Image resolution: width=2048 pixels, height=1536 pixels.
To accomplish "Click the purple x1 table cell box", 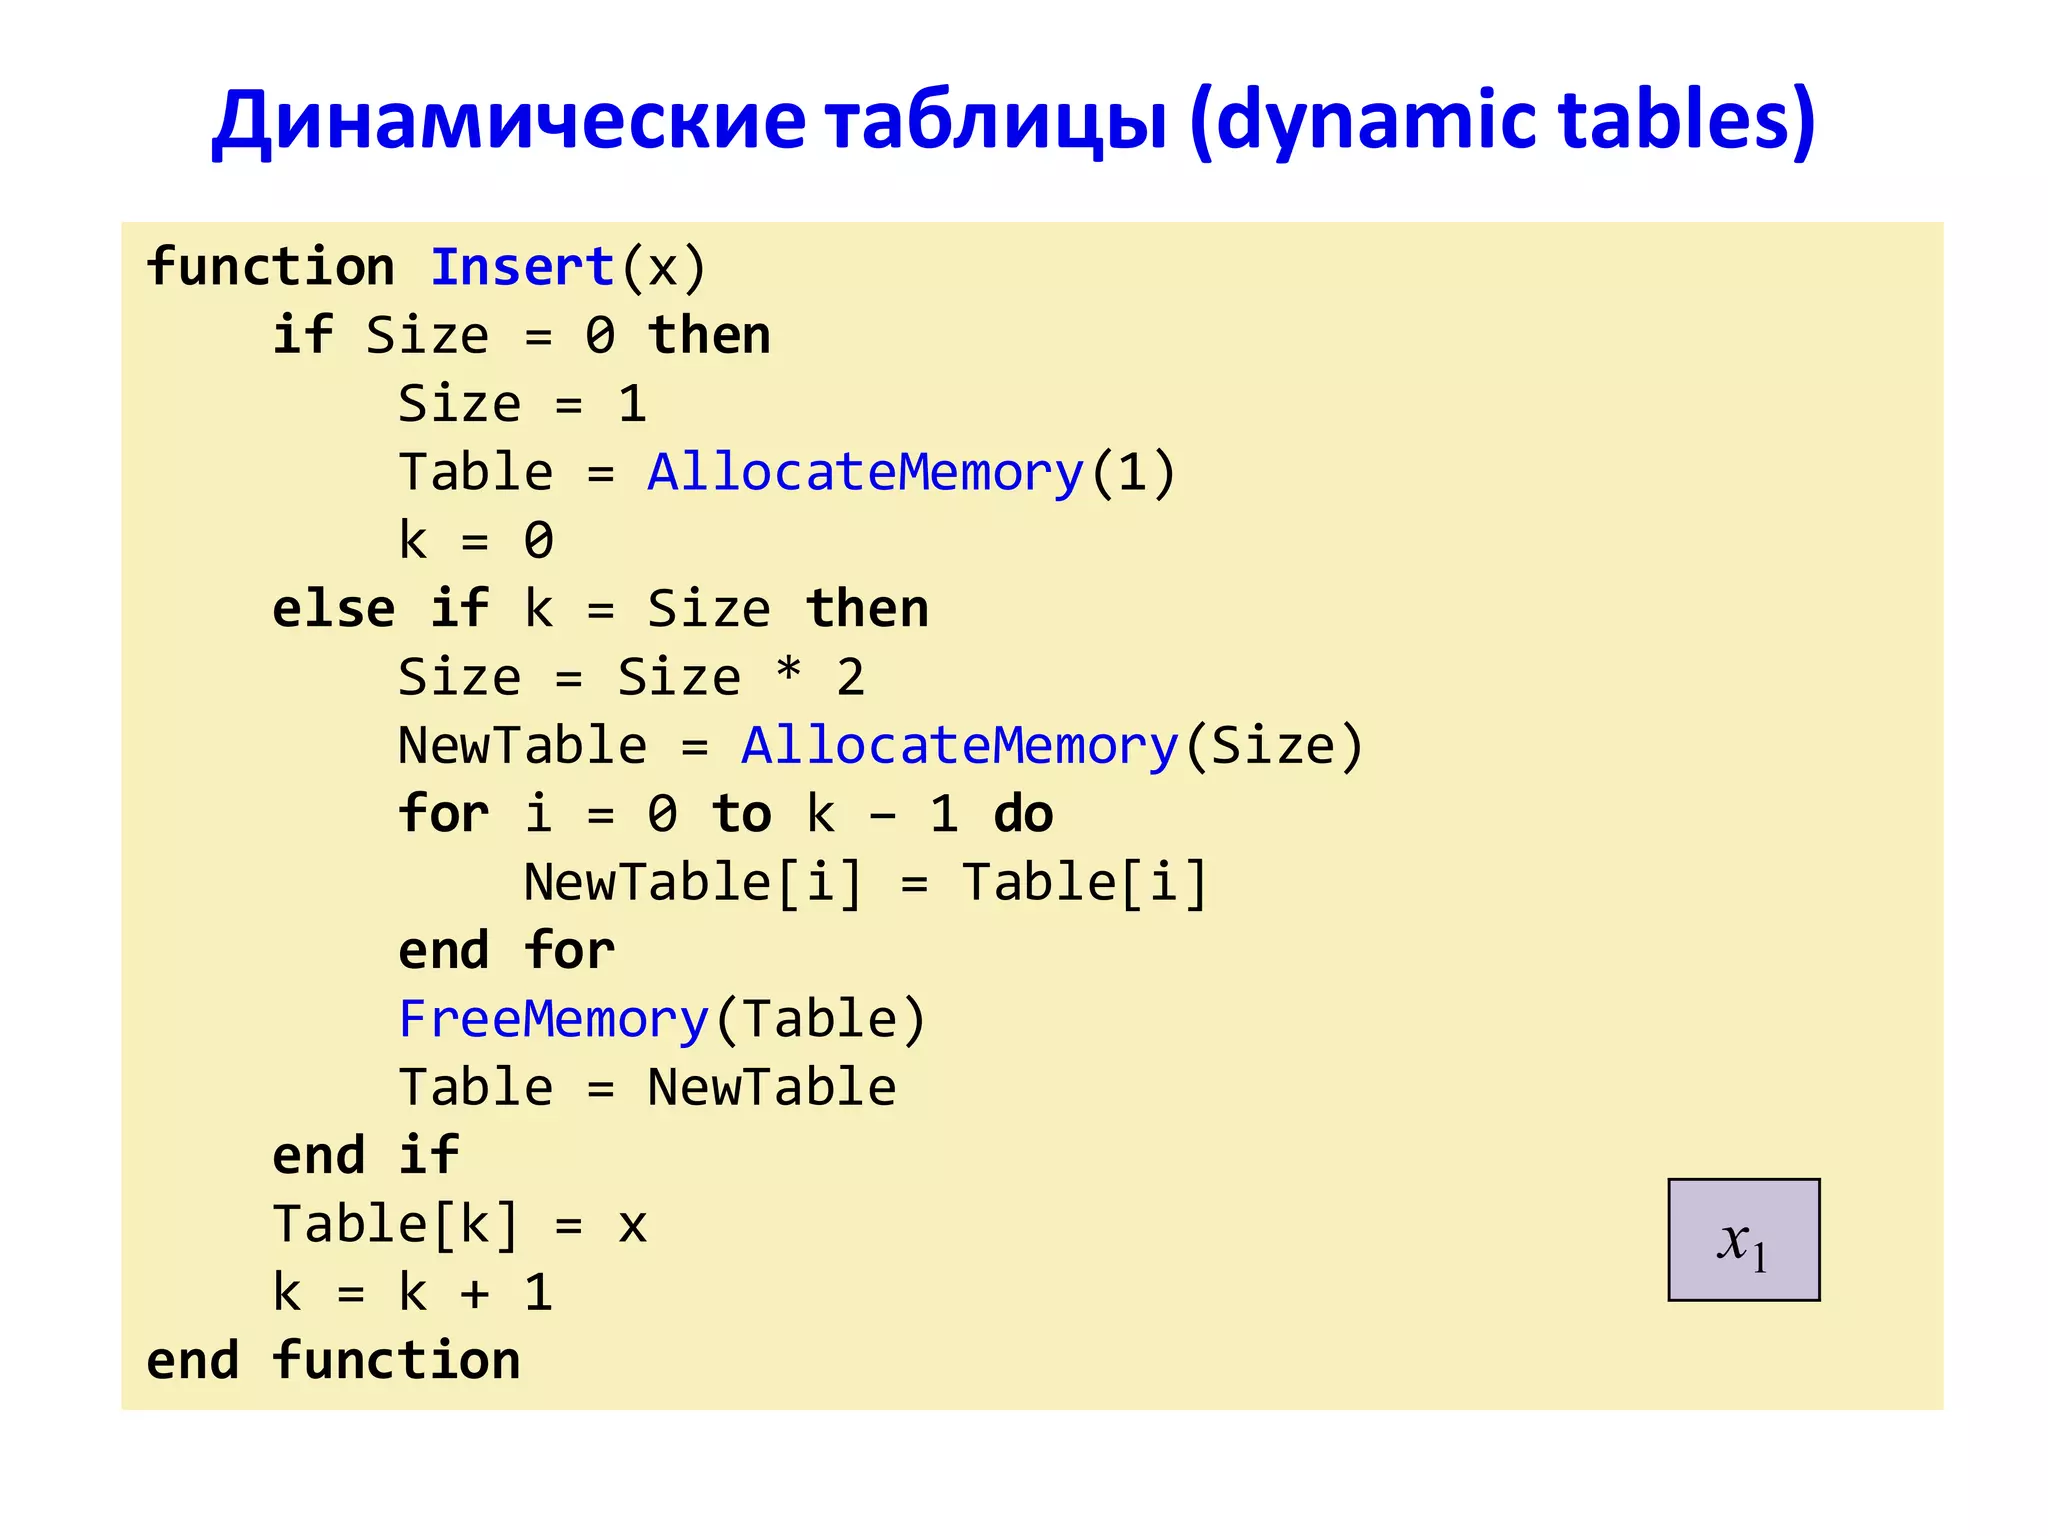I will tap(1744, 1240).
